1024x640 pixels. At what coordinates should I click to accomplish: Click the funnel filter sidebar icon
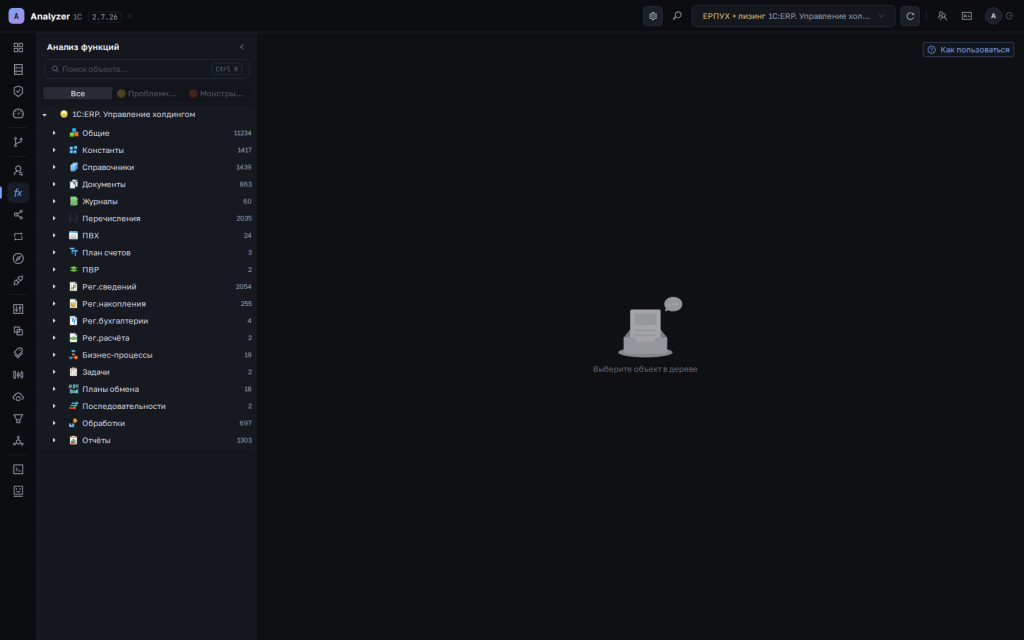[18, 419]
